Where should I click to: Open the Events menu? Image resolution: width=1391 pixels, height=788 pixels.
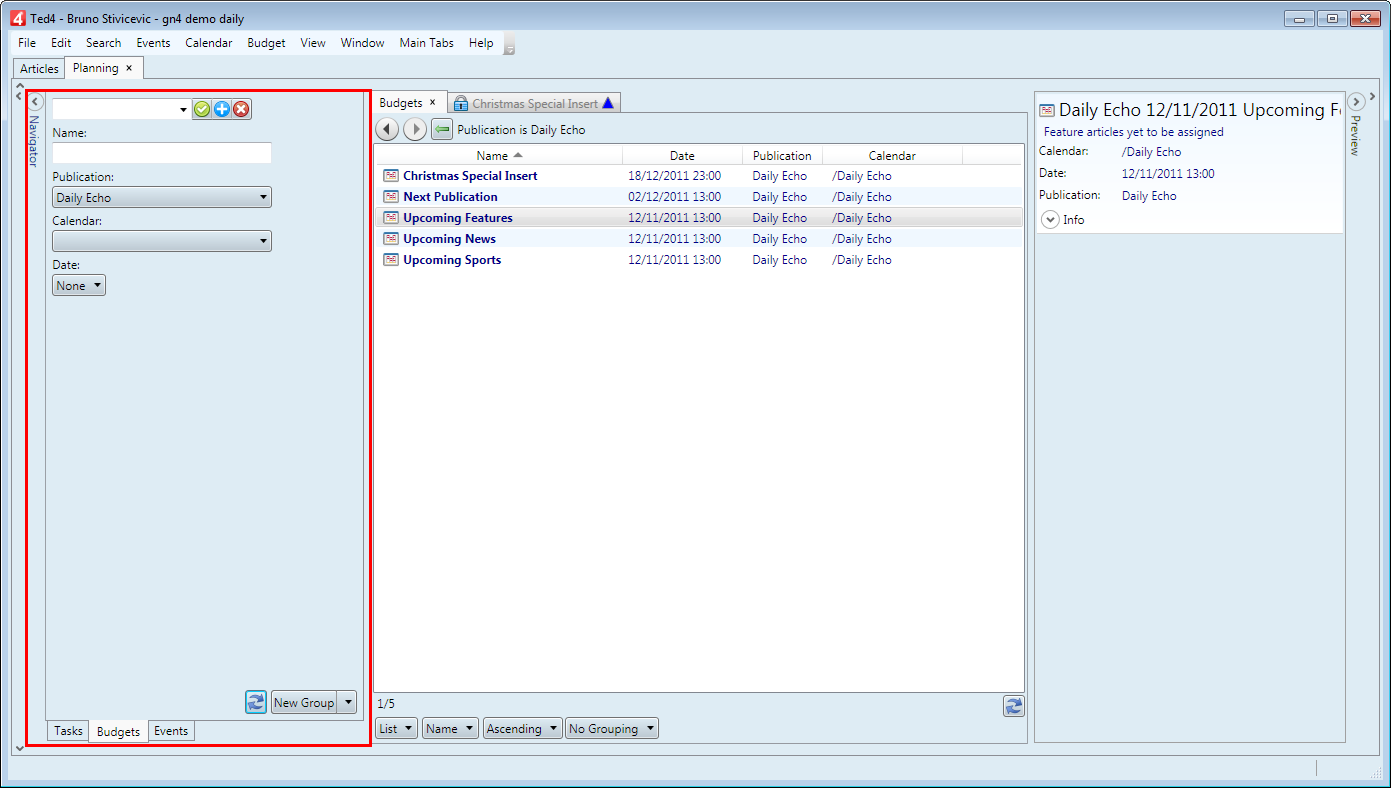click(x=153, y=43)
